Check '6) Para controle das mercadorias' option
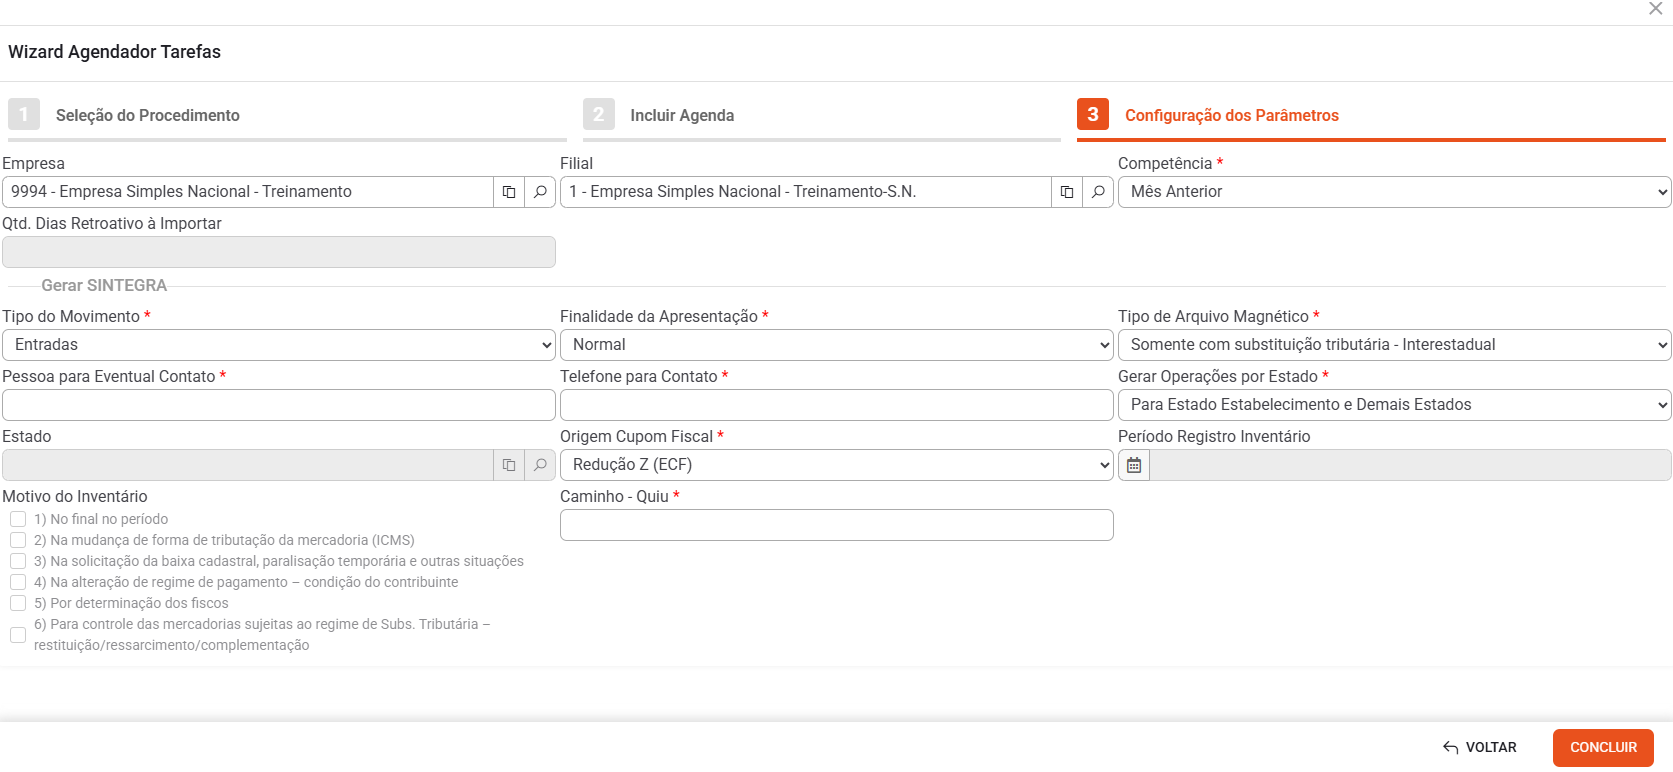Image resolution: width=1673 pixels, height=772 pixels. pos(18,635)
